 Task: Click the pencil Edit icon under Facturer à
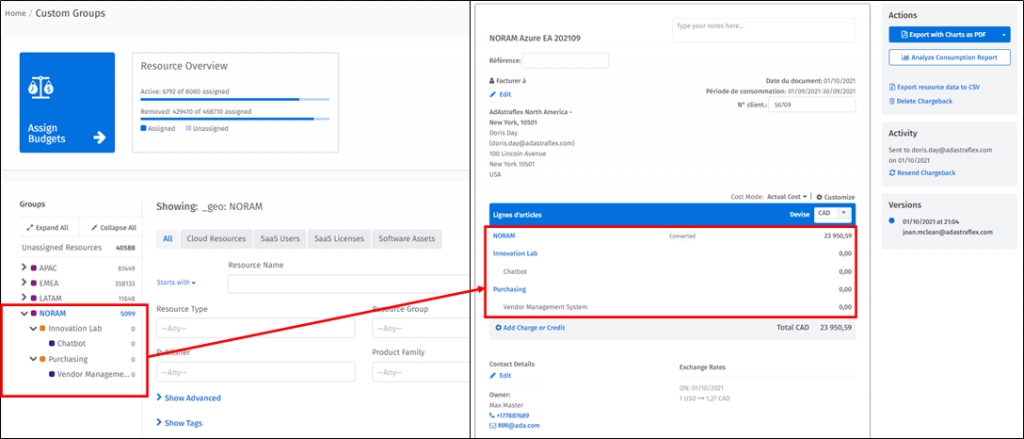(x=492, y=93)
